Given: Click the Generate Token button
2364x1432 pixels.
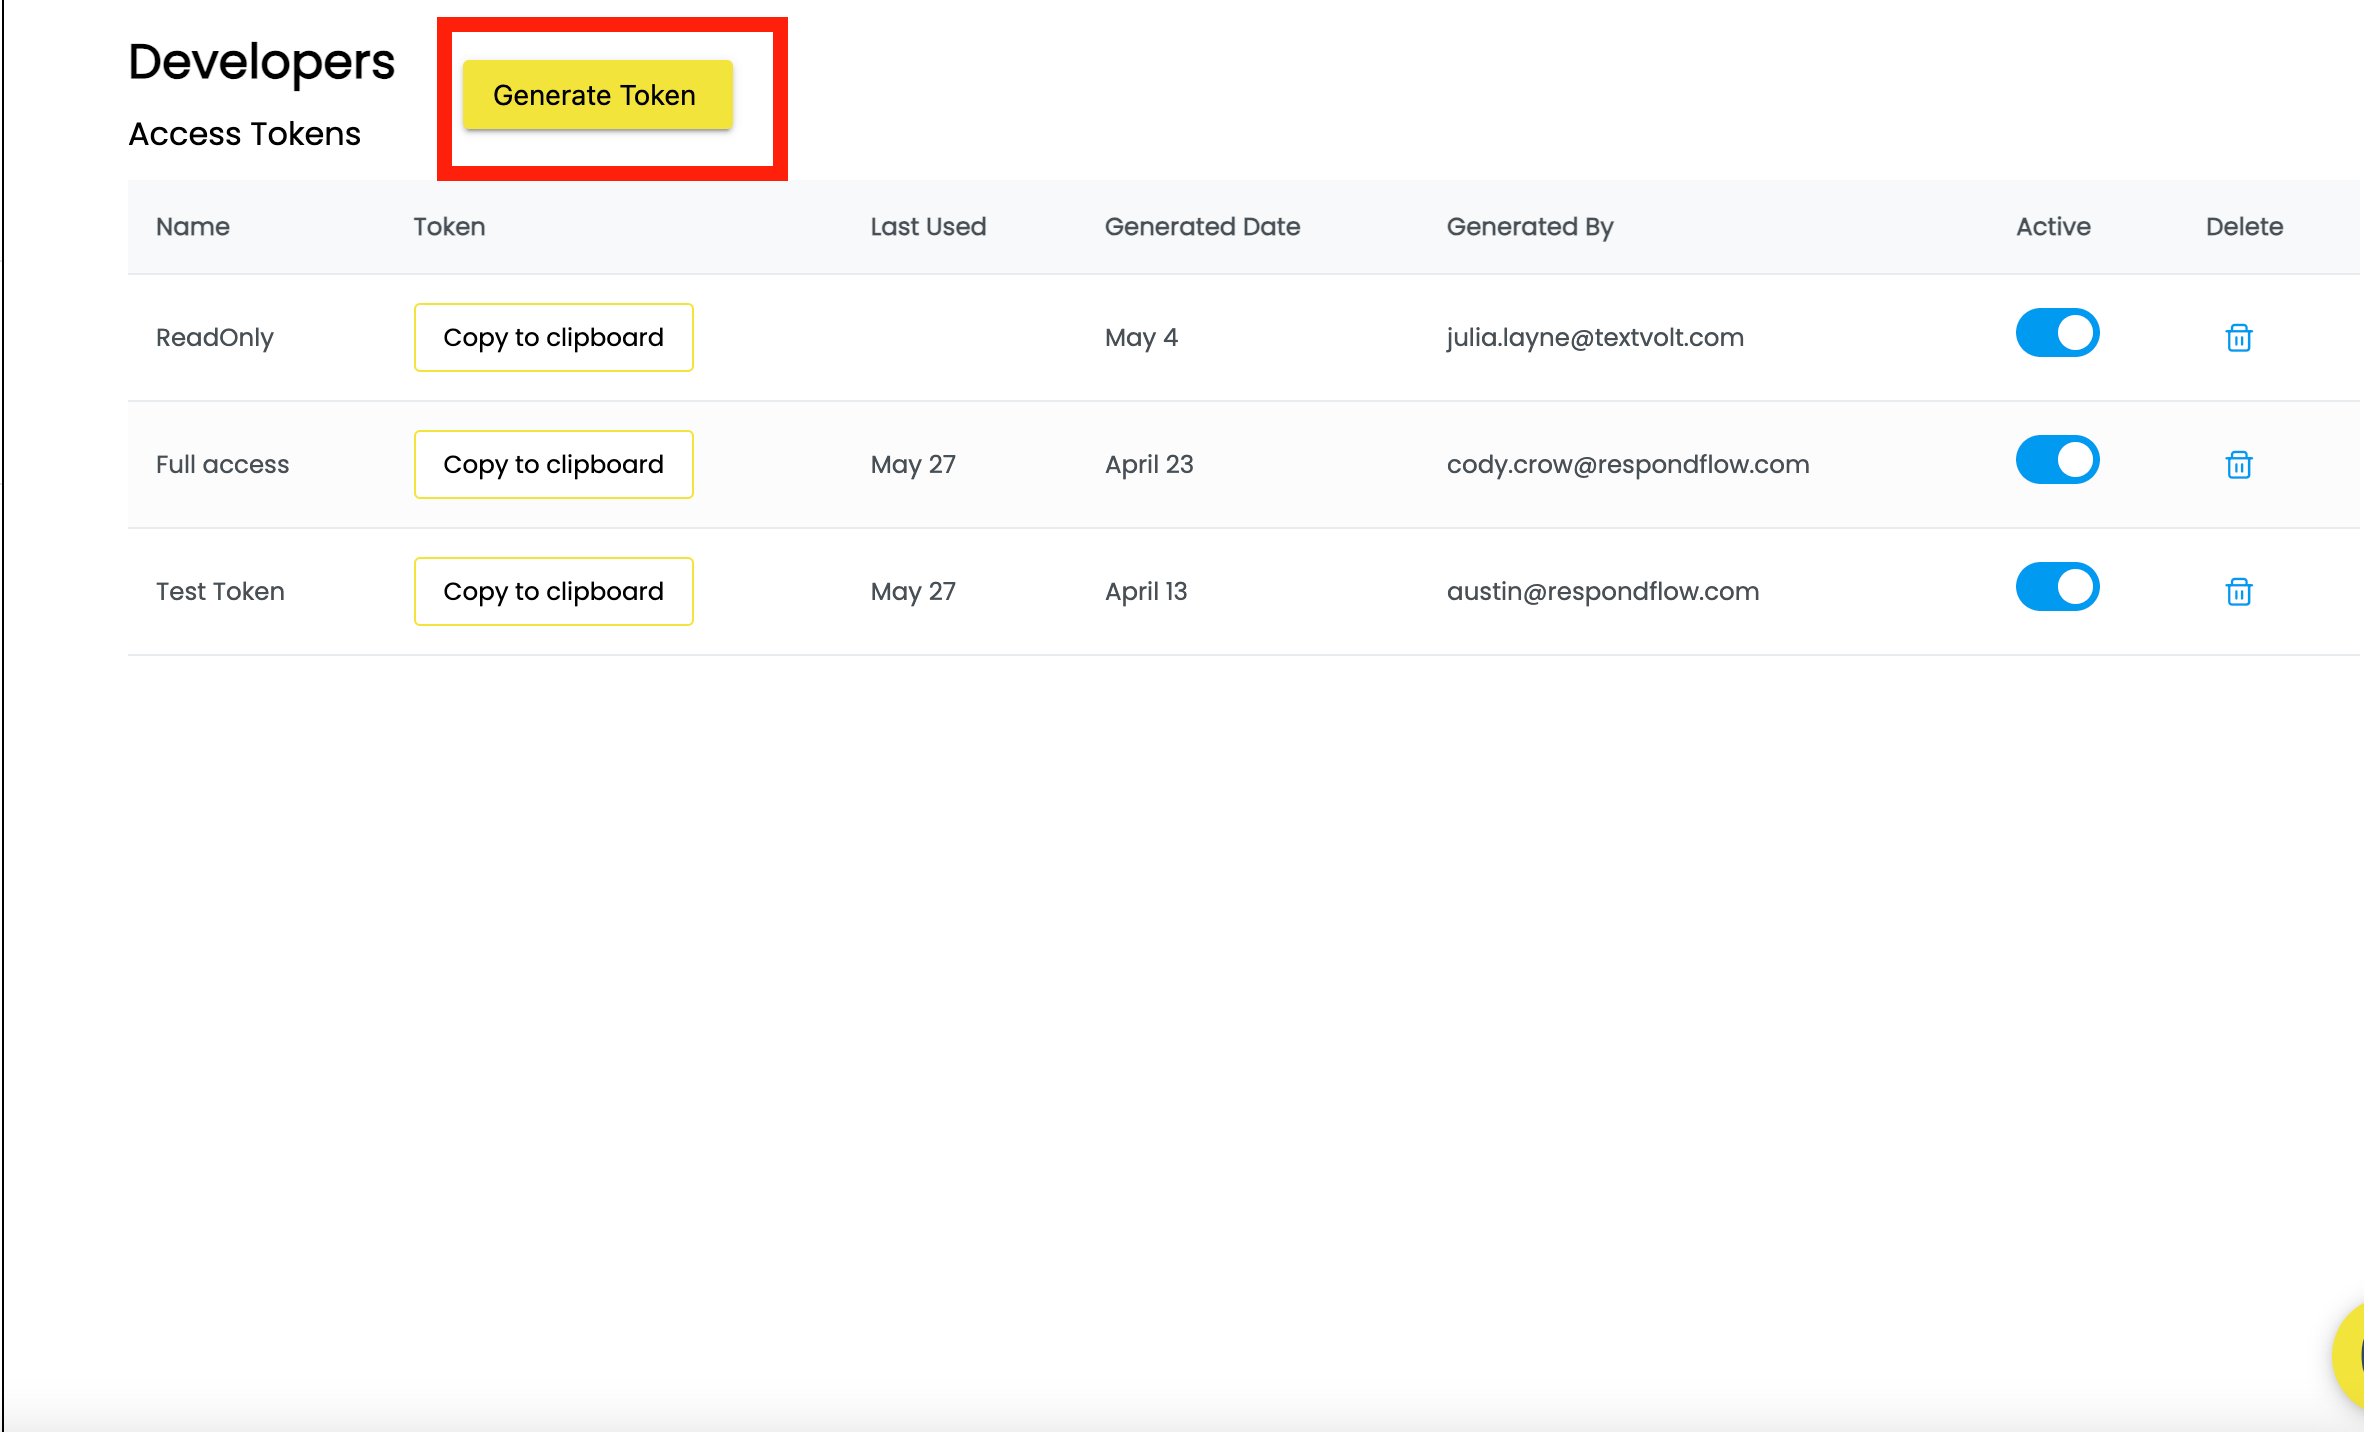Looking at the screenshot, I should coord(597,95).
